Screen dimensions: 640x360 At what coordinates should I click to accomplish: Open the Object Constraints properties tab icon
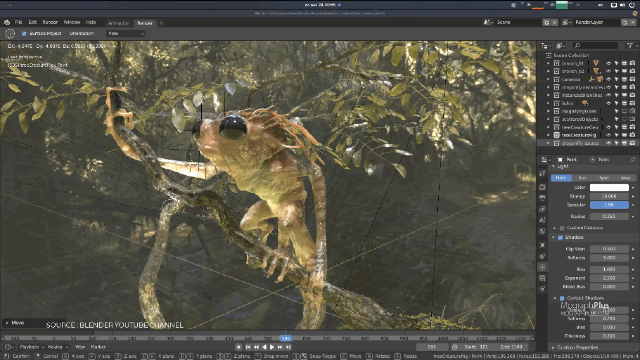pyautogui.click(x=542, y=256)
